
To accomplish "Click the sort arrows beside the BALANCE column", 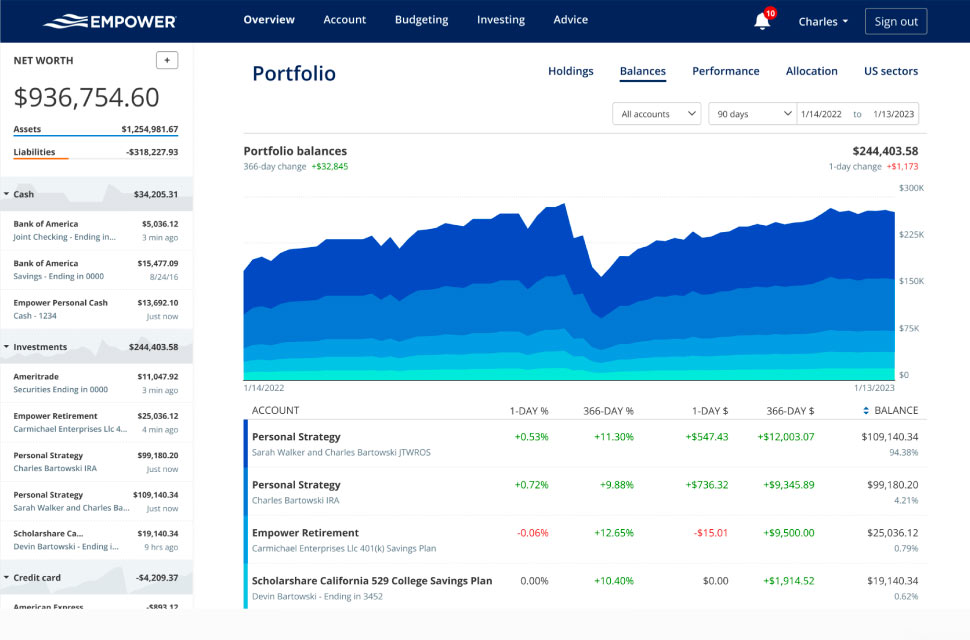I will tap(866, 410).
